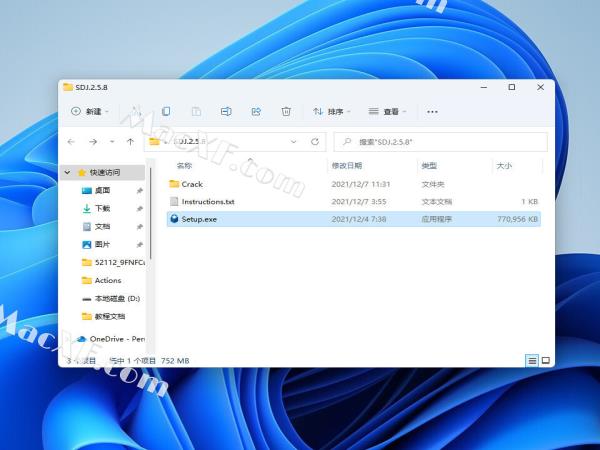
Task: Open the View (查看) dropdown
Action: [387, 111]
